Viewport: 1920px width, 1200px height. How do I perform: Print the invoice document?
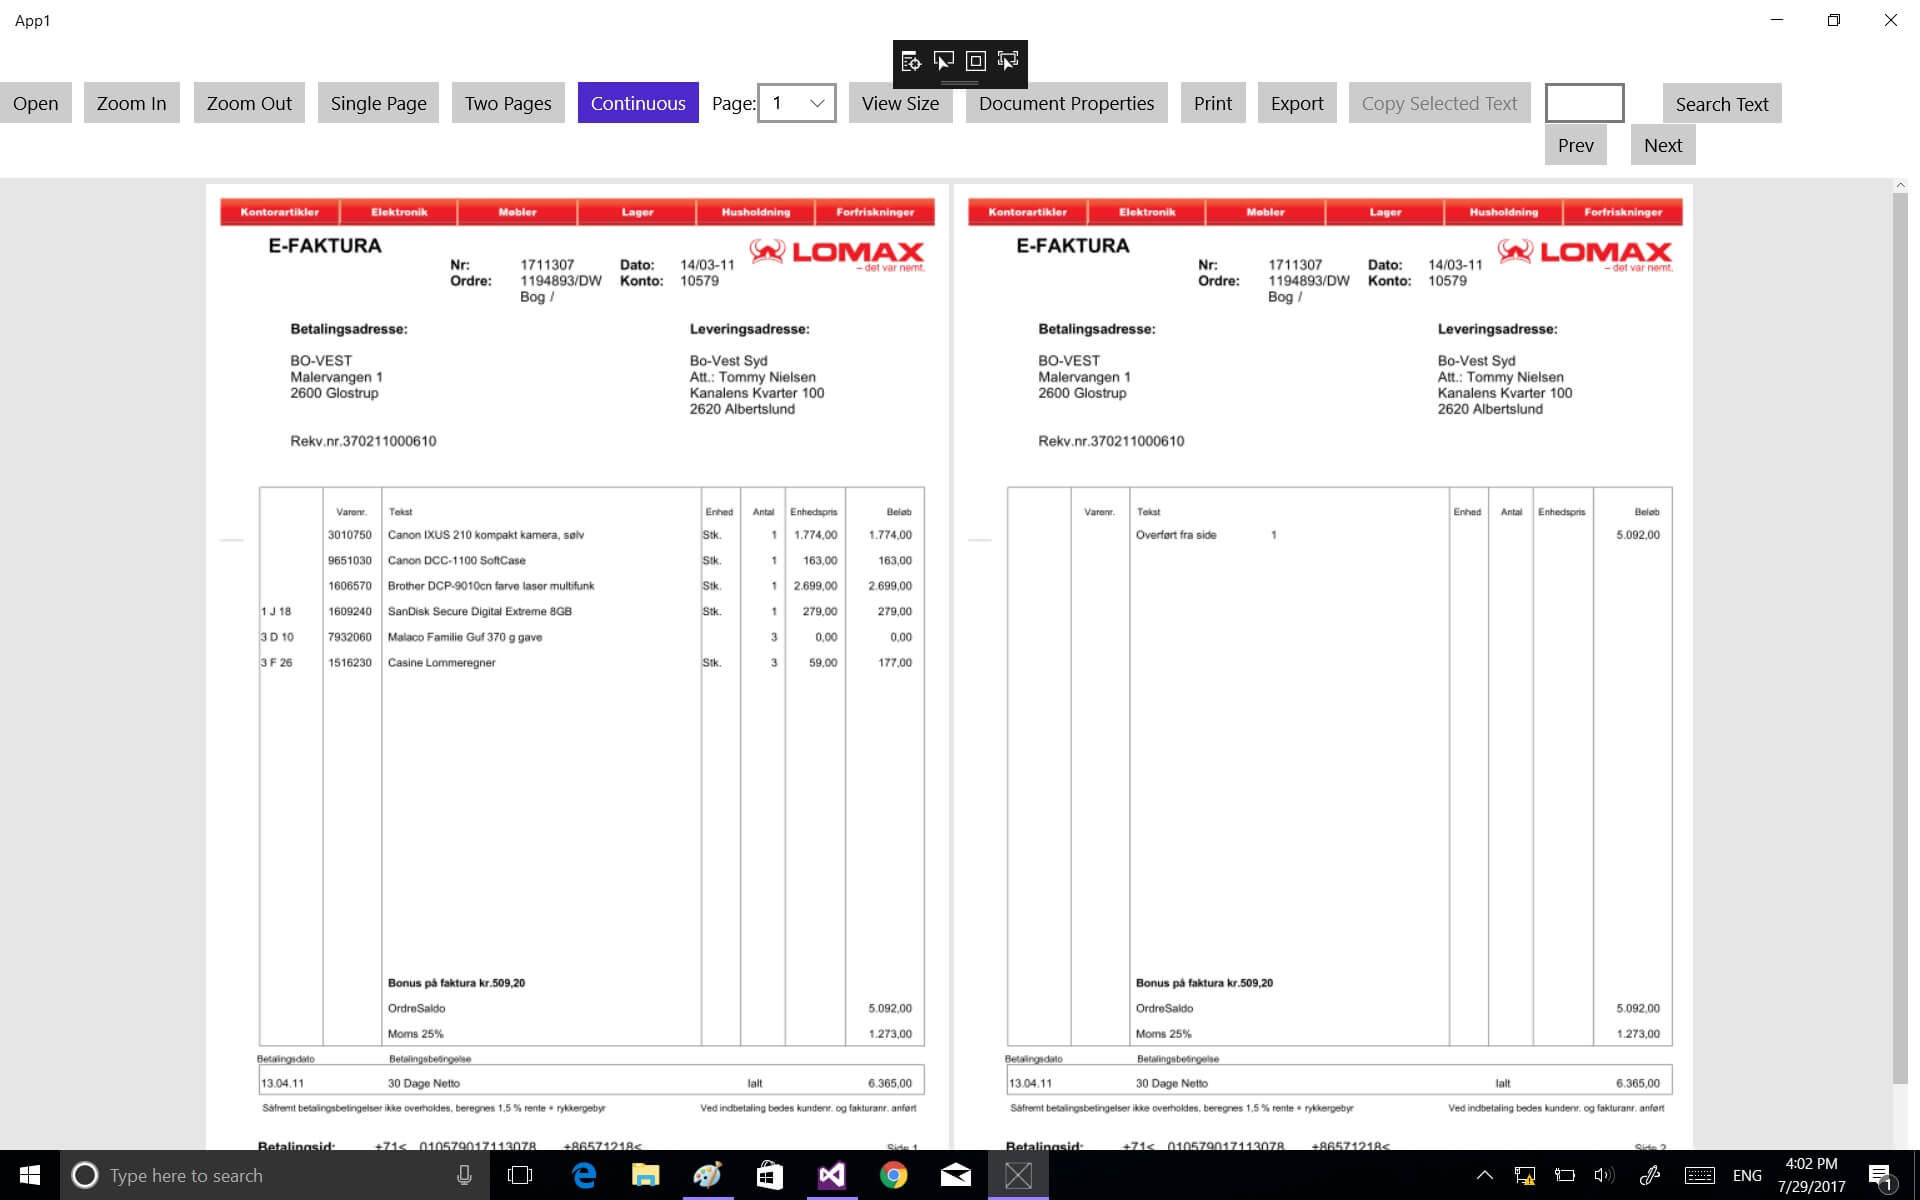[x=1213, y=103]
